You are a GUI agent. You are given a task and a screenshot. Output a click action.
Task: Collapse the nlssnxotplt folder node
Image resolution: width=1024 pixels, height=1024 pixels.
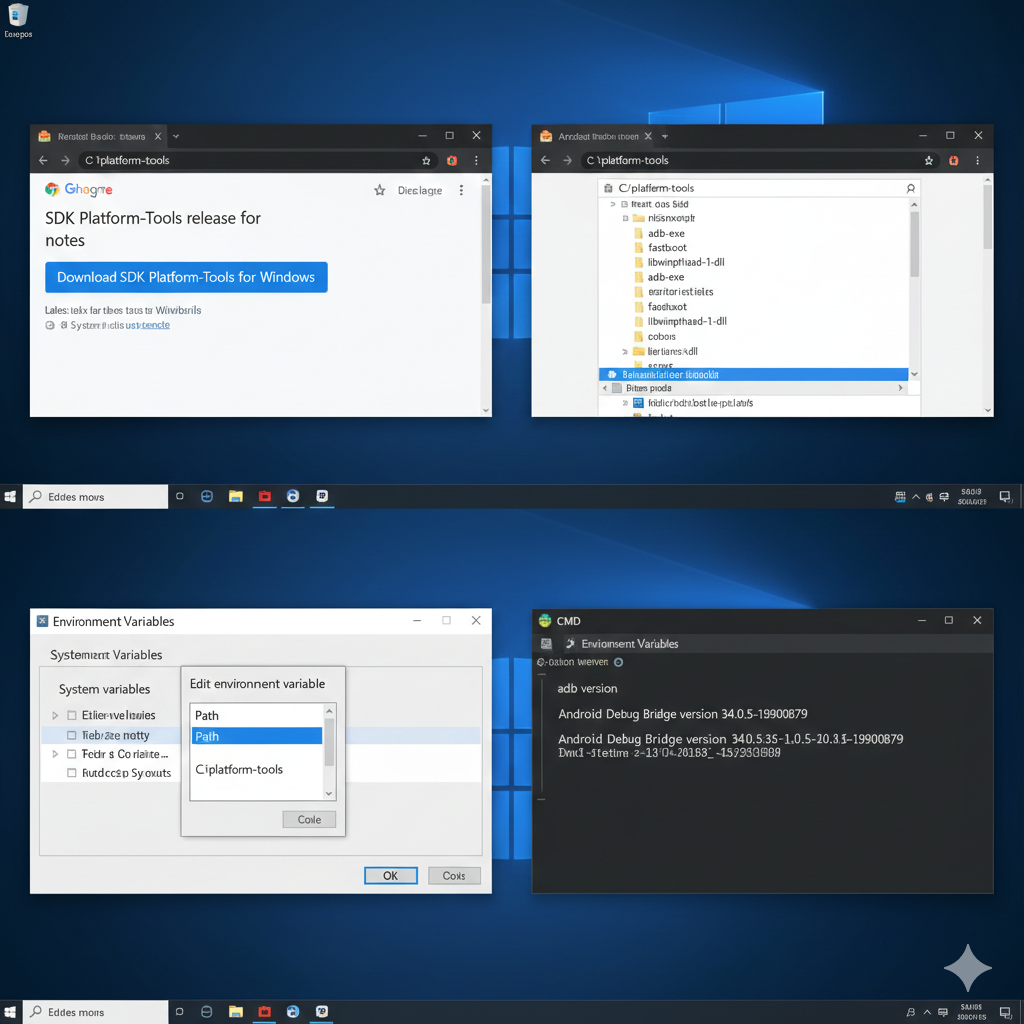(x=625, y=218)
